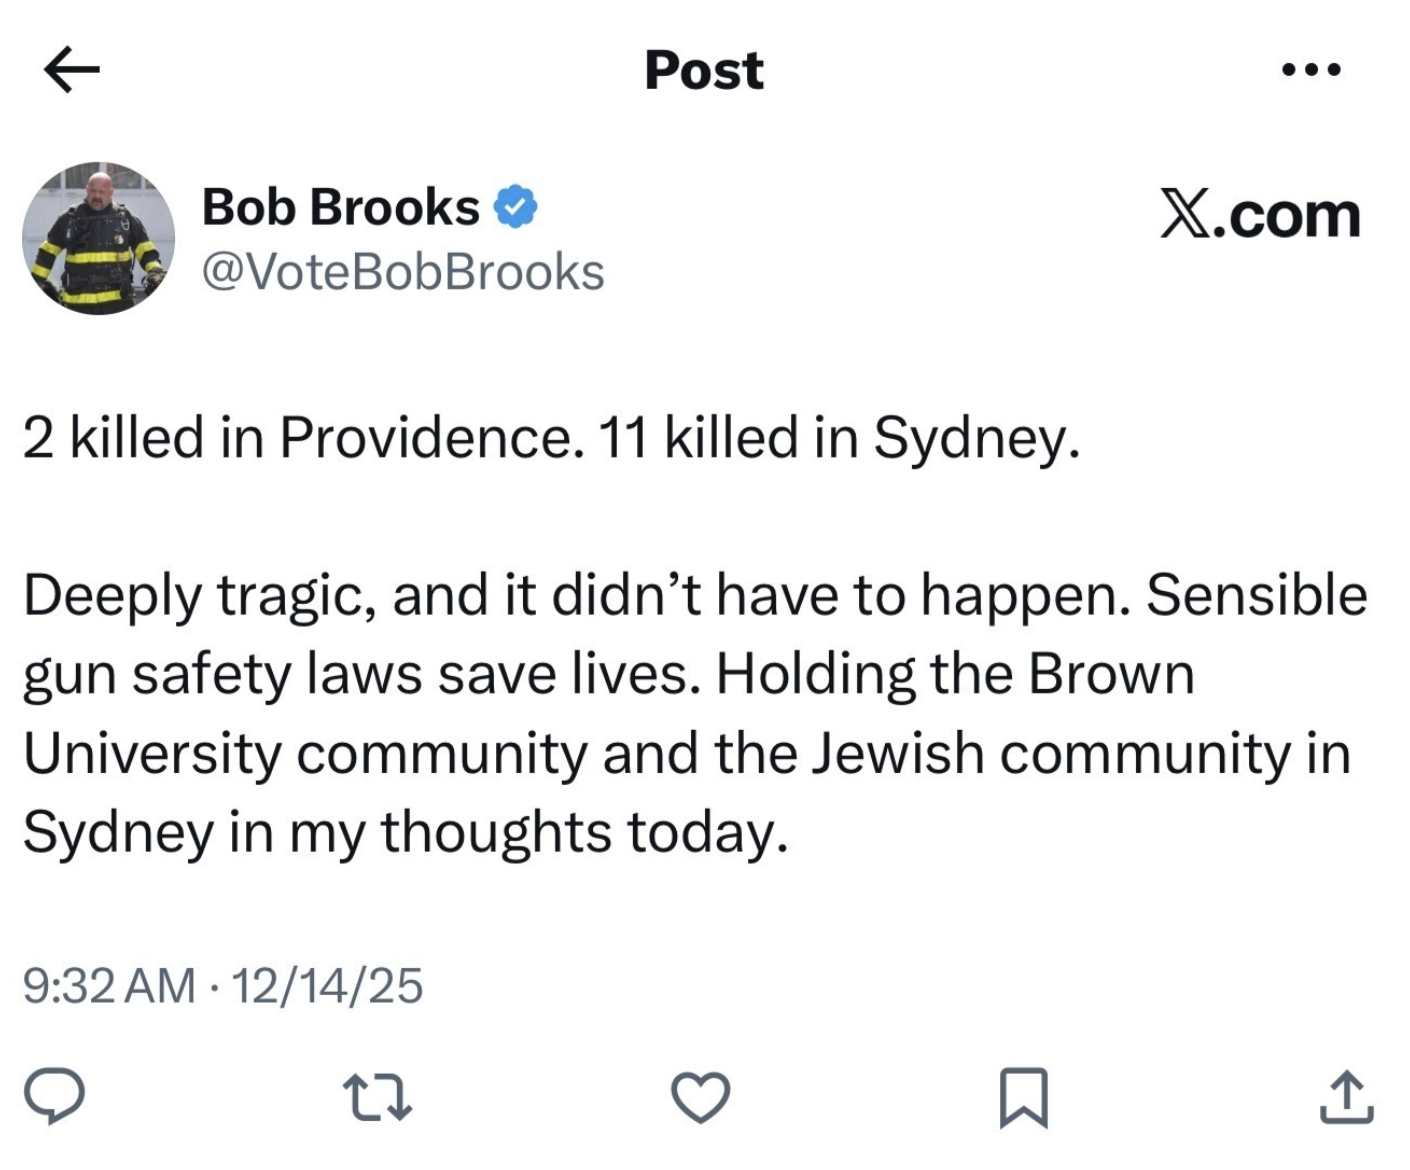
Task: Click the text '11 killed in Sydney'
Action: click(838, 438)
